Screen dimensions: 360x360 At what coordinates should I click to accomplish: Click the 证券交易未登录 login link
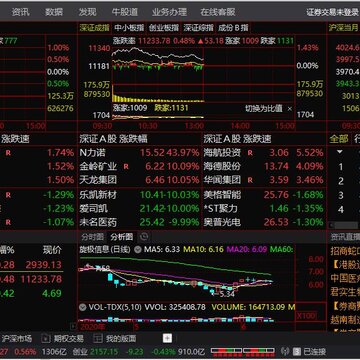tap(333, 12)
